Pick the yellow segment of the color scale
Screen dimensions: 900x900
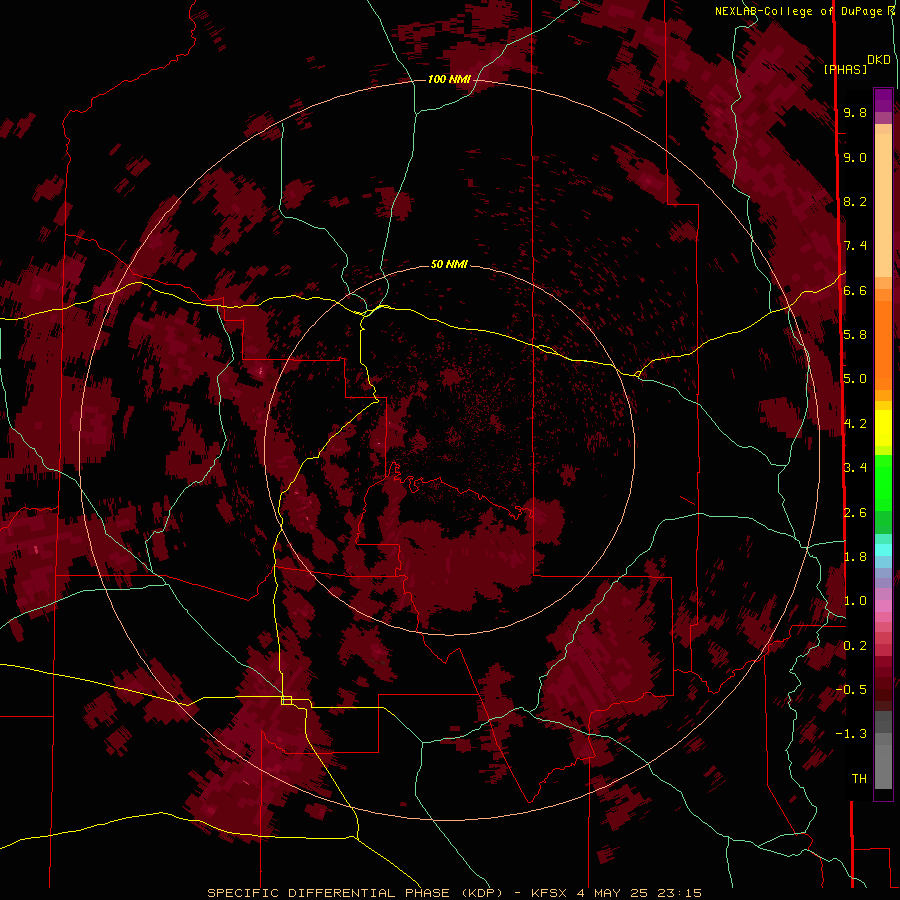[883, 428]
